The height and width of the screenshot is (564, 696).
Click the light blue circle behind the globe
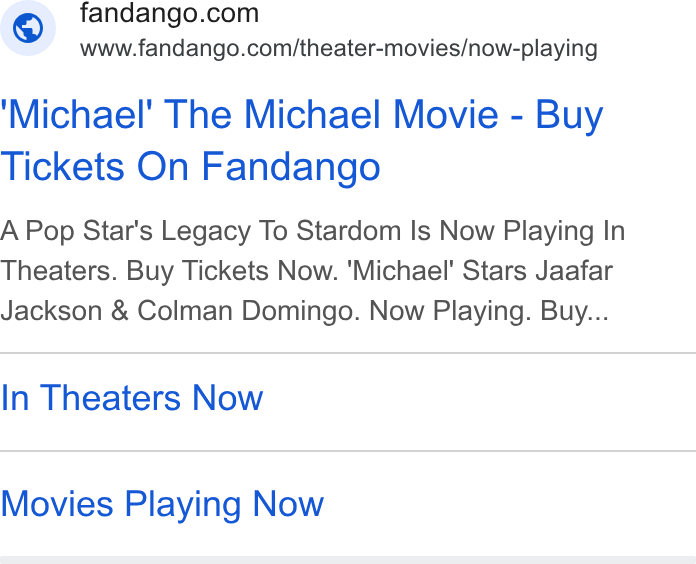pyautogui.click(x=28, y=28)
